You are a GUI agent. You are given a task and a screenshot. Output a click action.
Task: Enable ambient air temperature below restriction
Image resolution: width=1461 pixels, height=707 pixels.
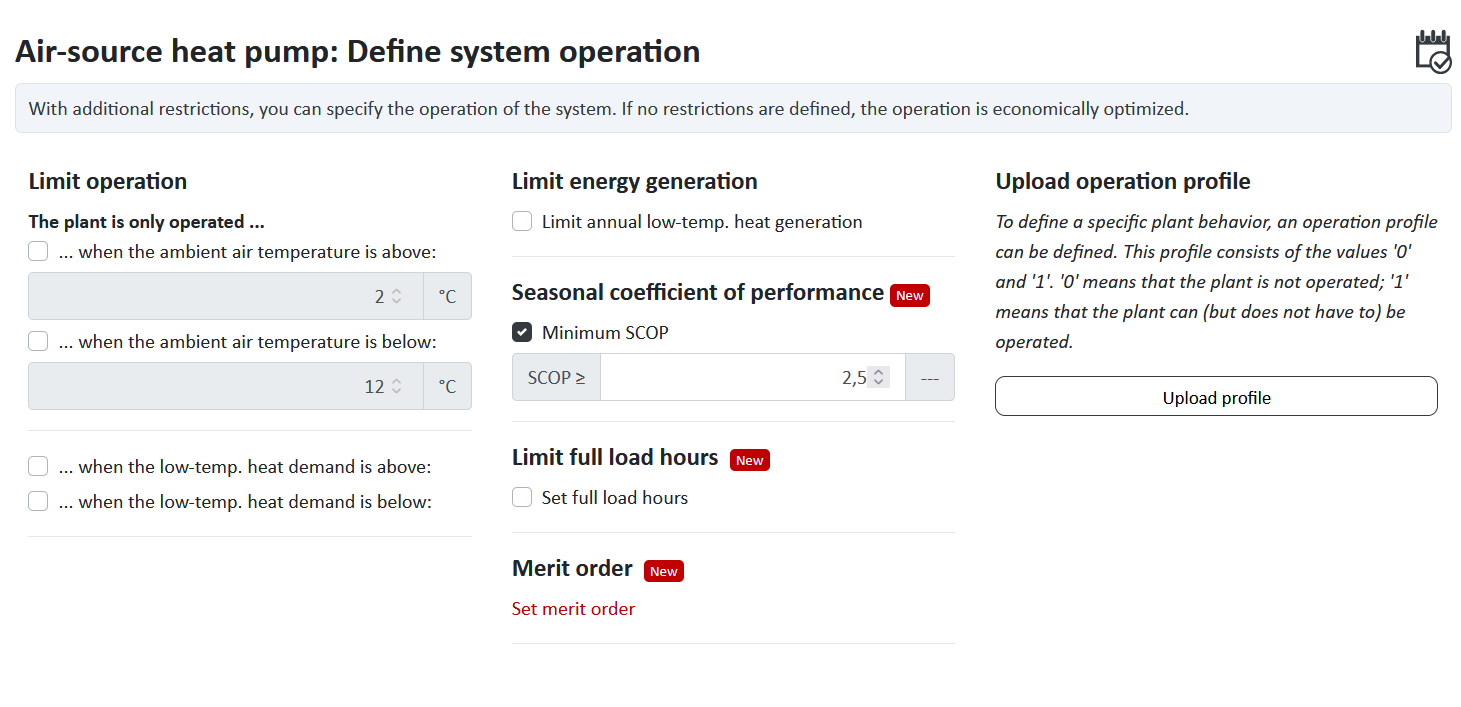click(x=38, y=341)
